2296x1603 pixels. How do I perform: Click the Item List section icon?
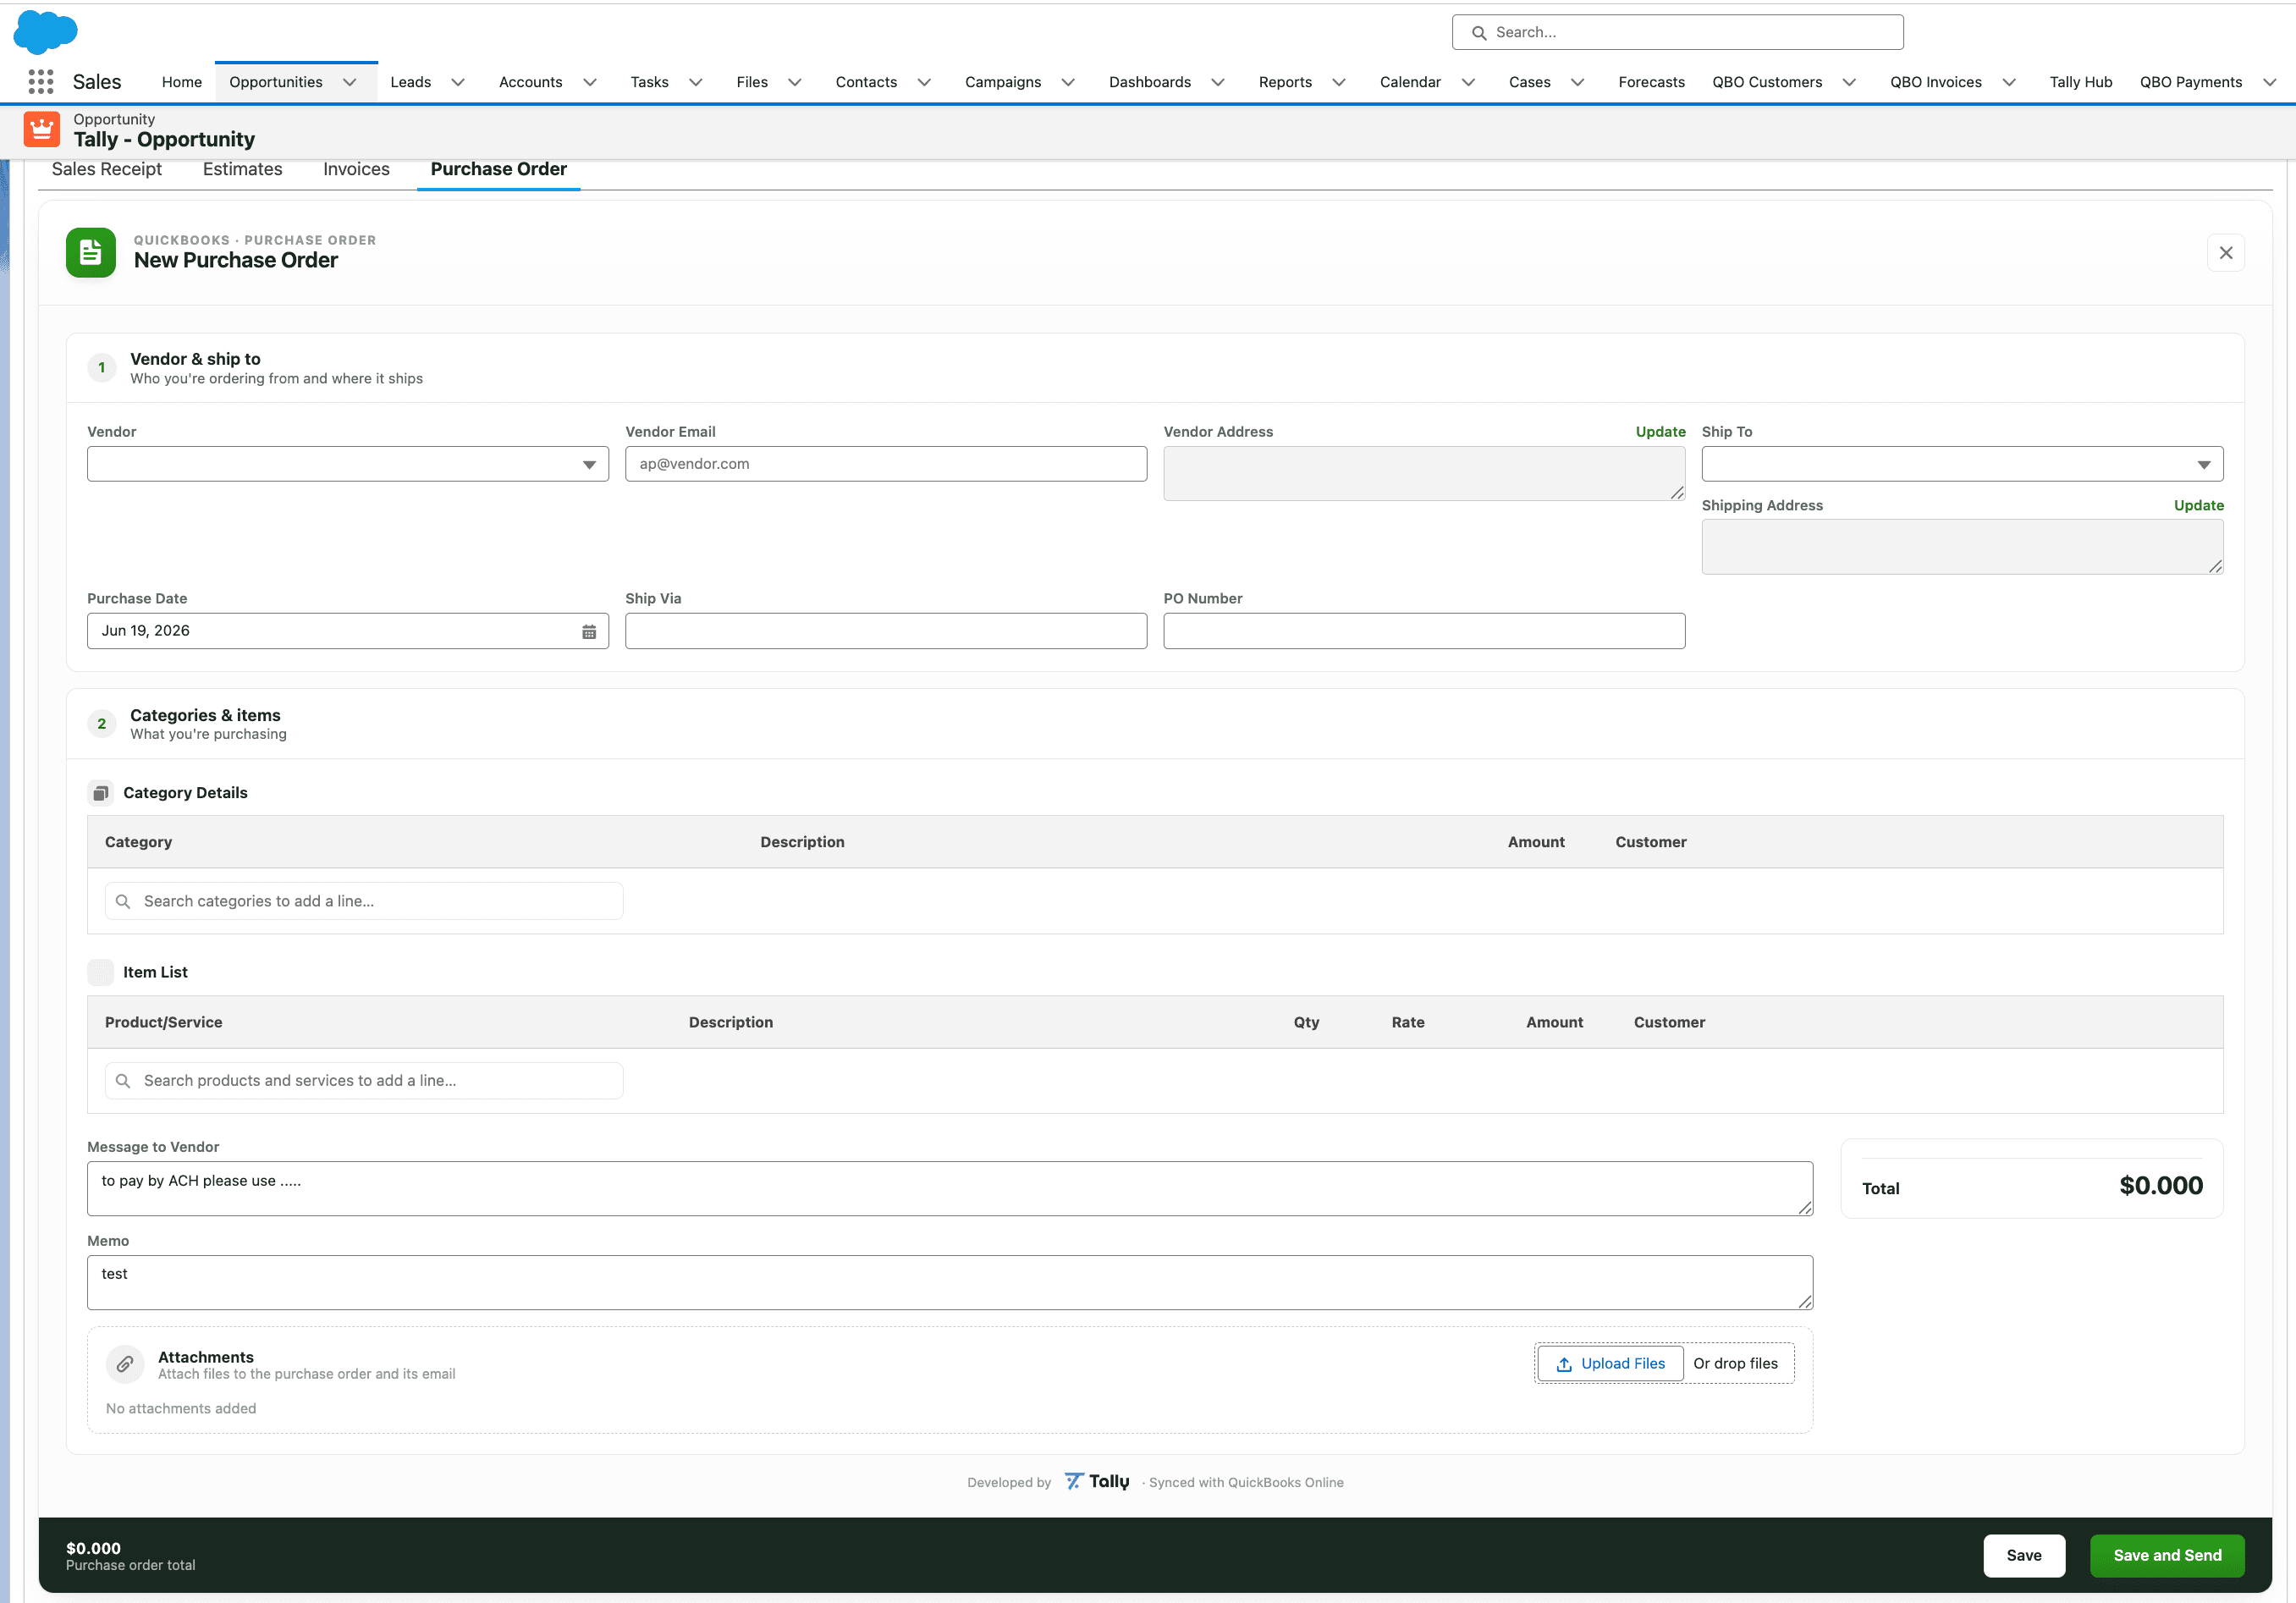100,972
